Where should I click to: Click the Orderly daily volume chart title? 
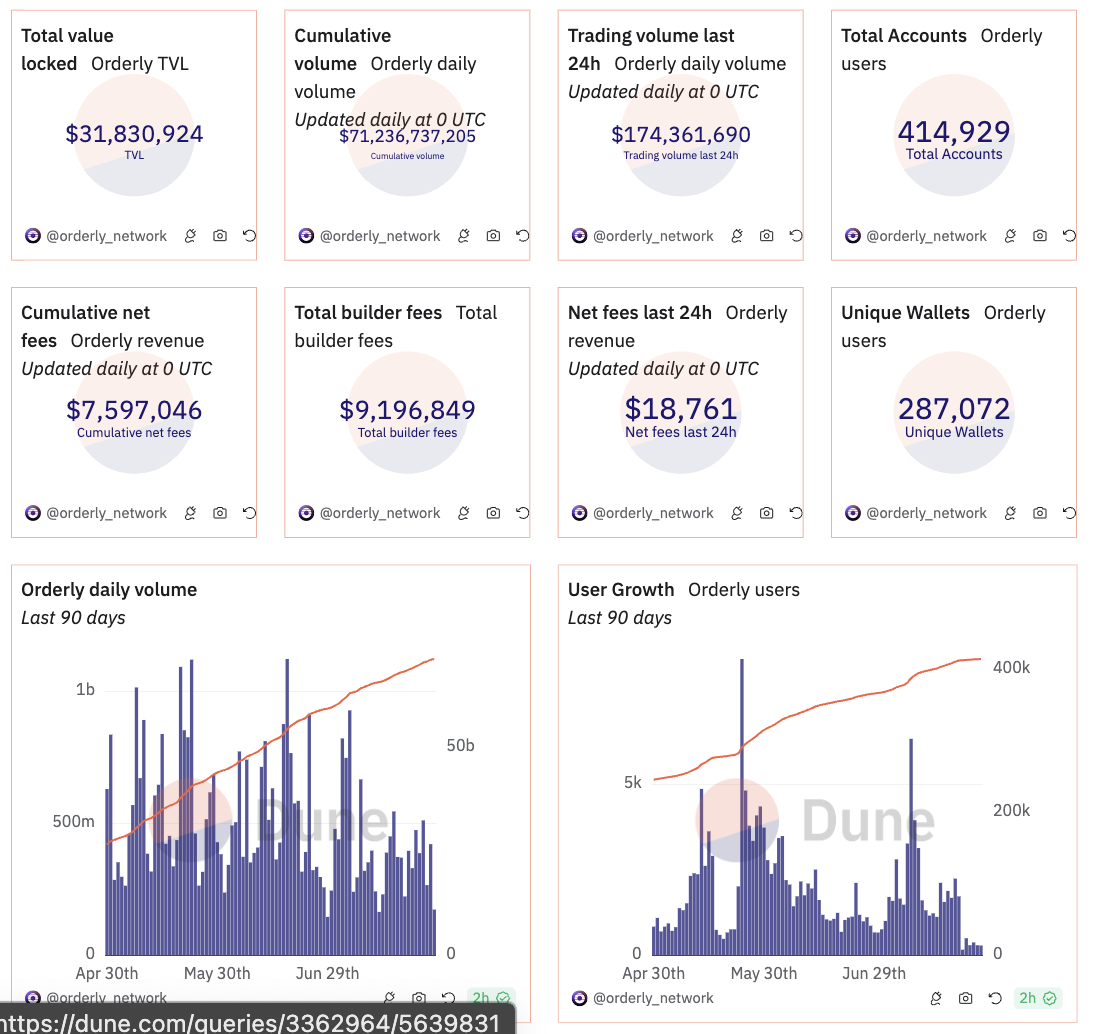(109, 590)
